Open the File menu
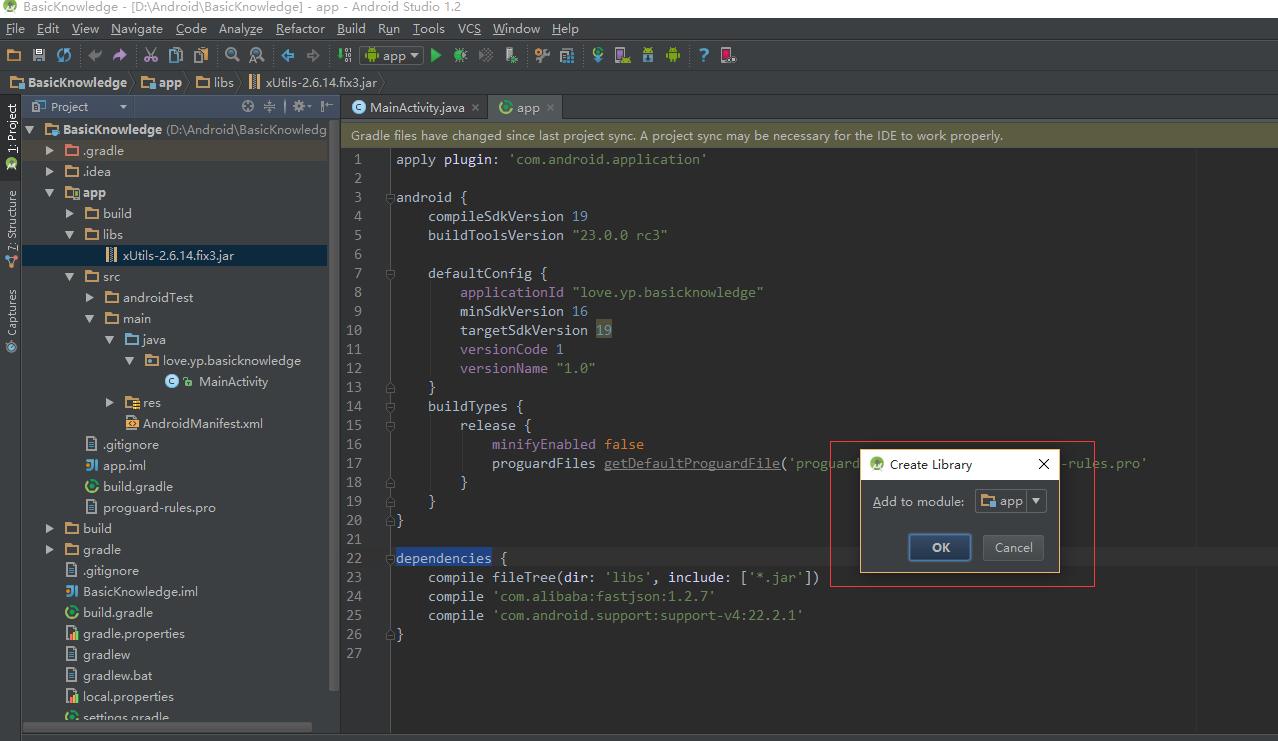This screenshot has width=1278, height=741. [15, 29]
